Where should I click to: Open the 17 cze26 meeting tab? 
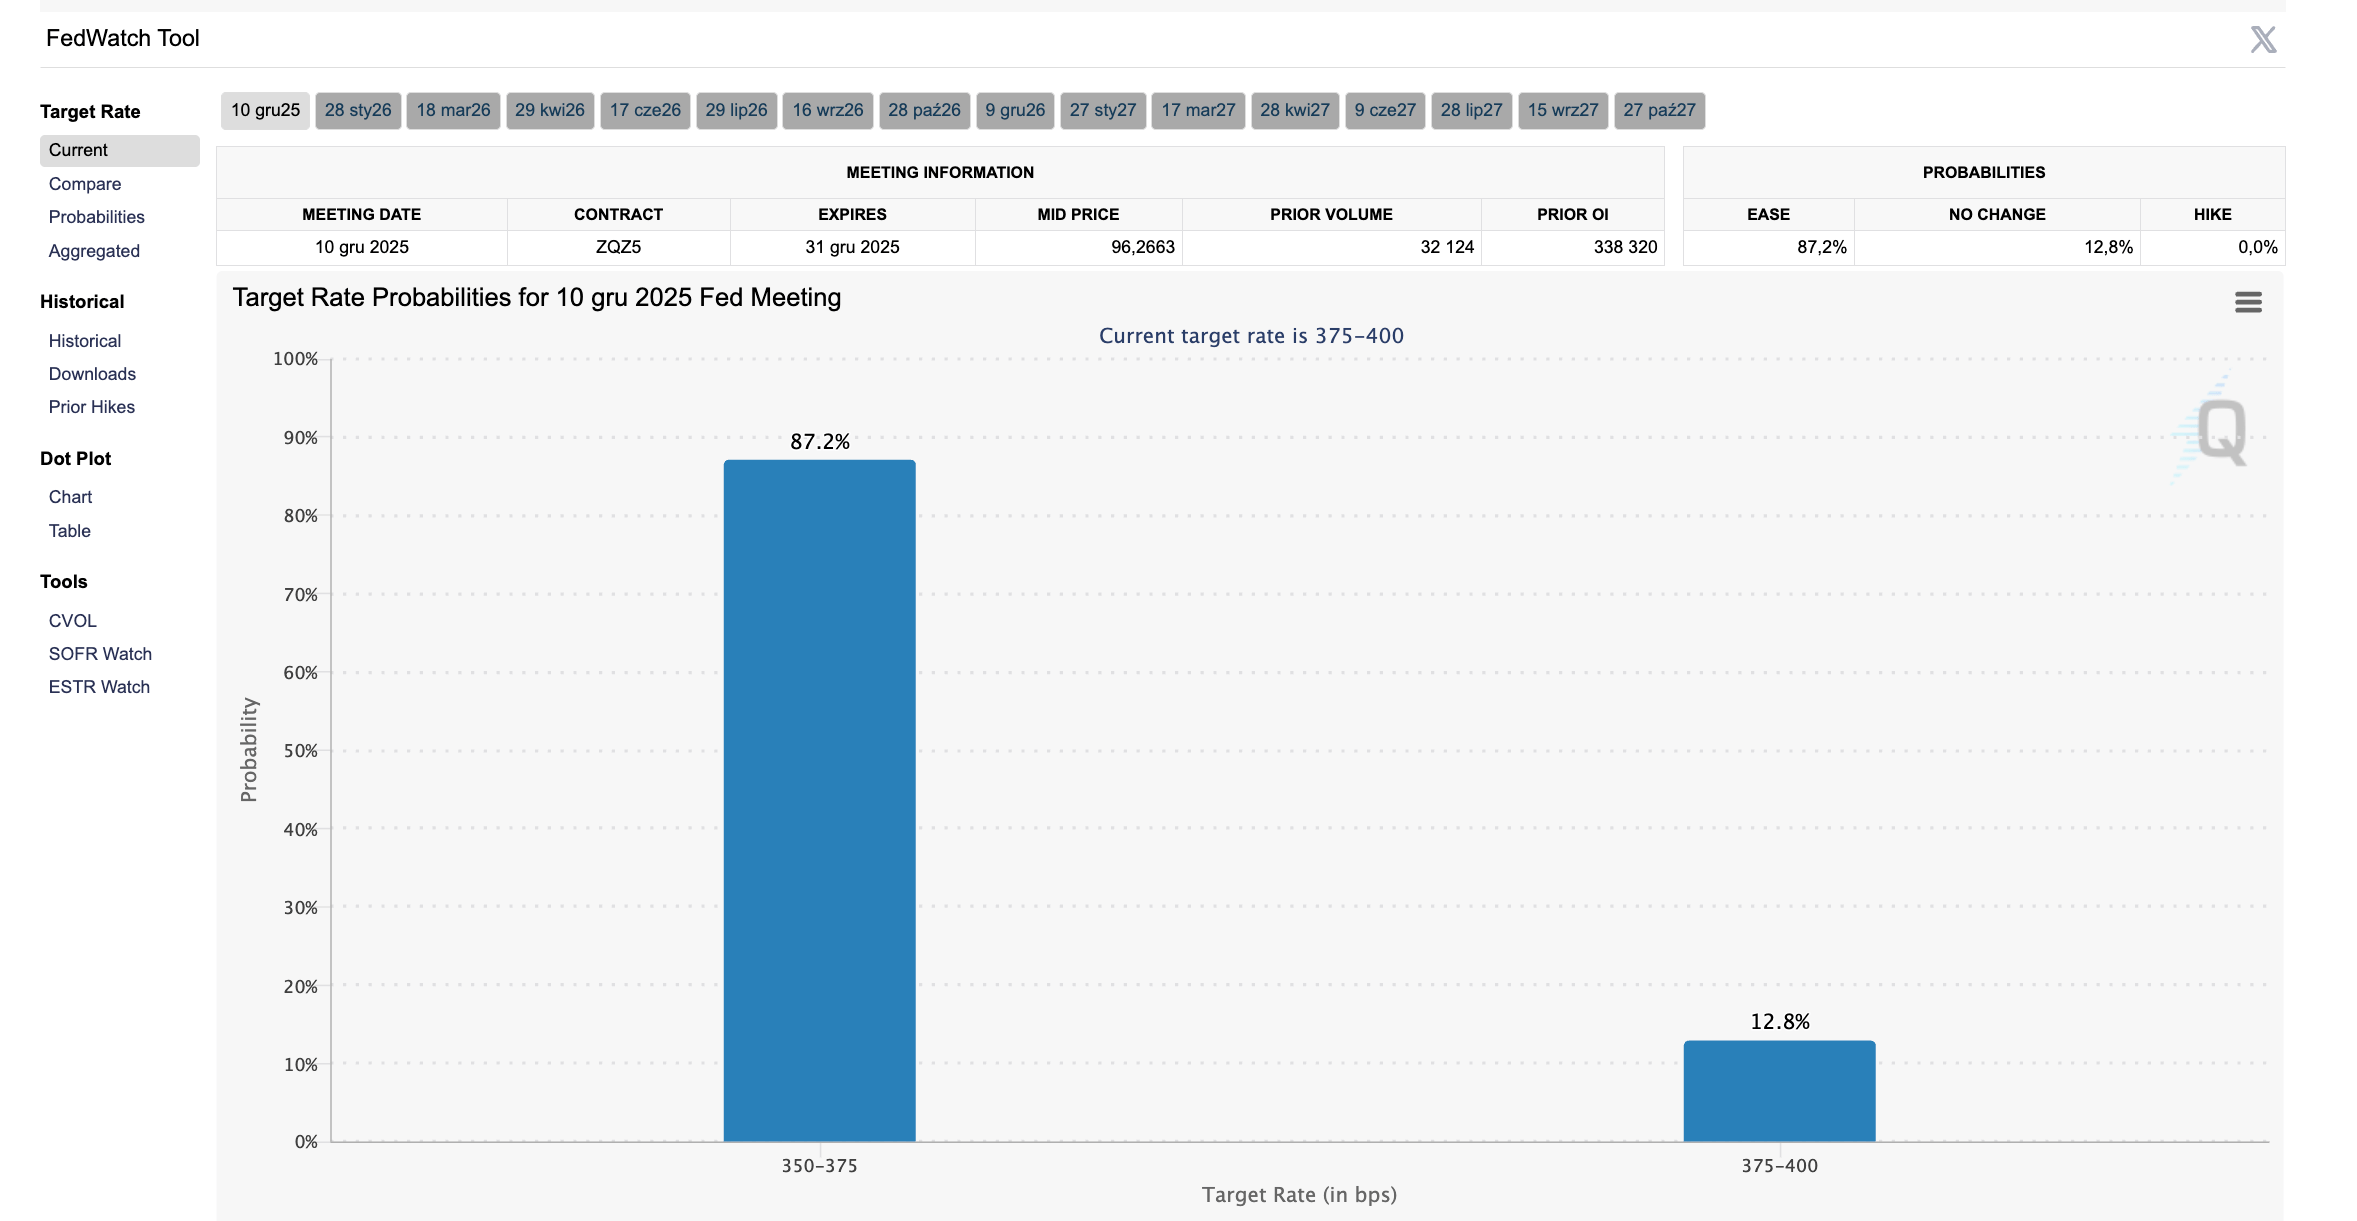point(645,110)
